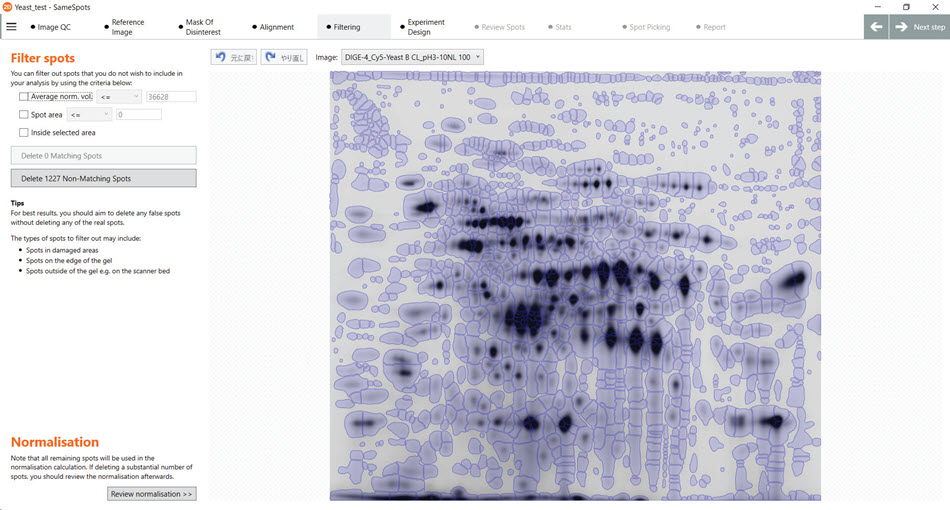Open the Spot area operator dropdown
This screenshot has height=510, width=950.
tap(89, 114)
